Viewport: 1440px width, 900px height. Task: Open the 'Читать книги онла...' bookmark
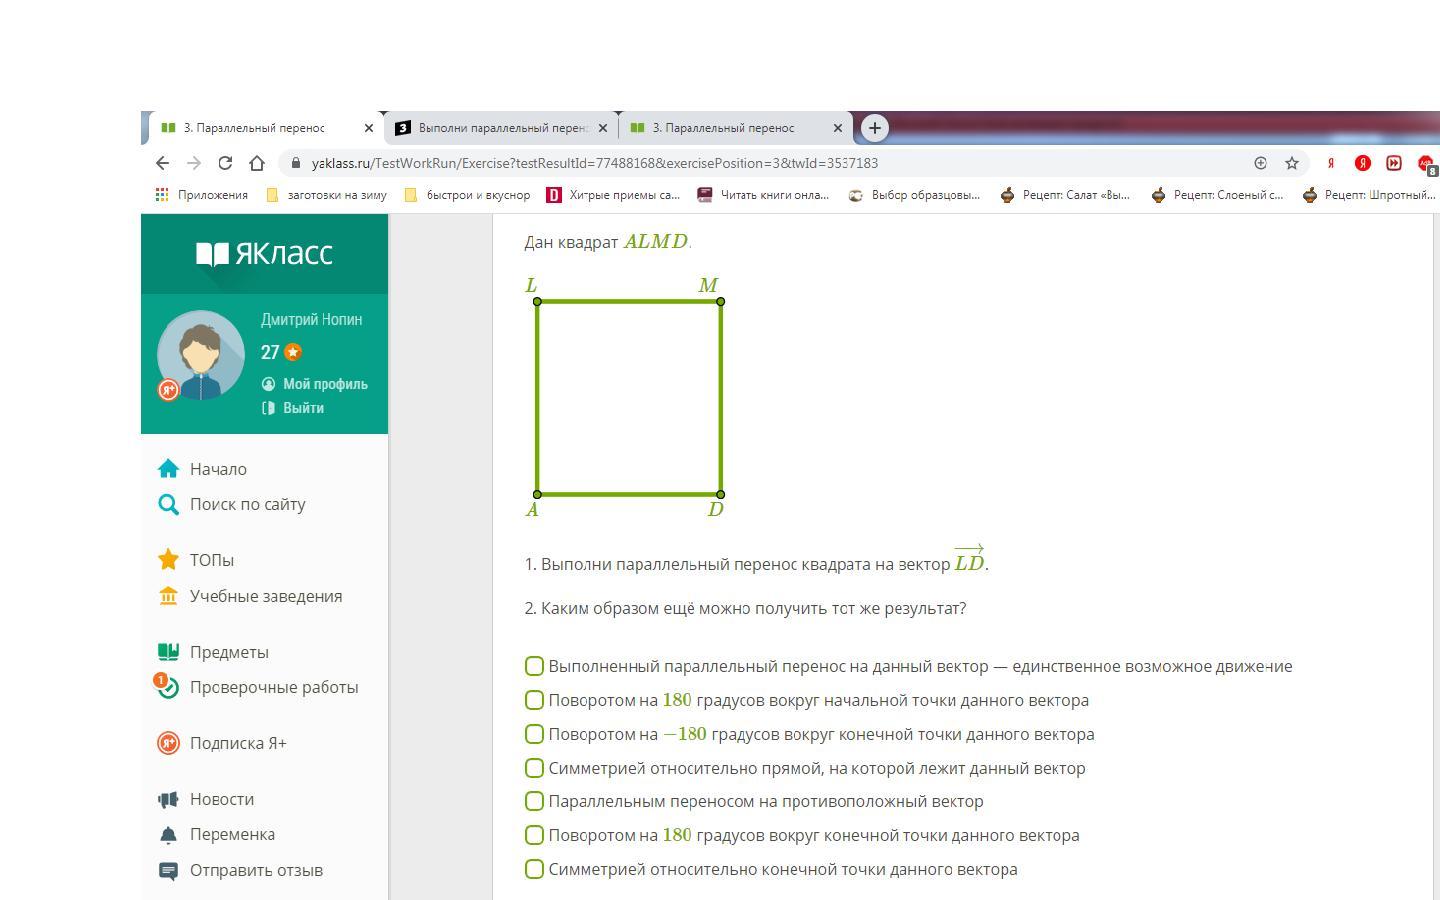(x=763, y=195)
